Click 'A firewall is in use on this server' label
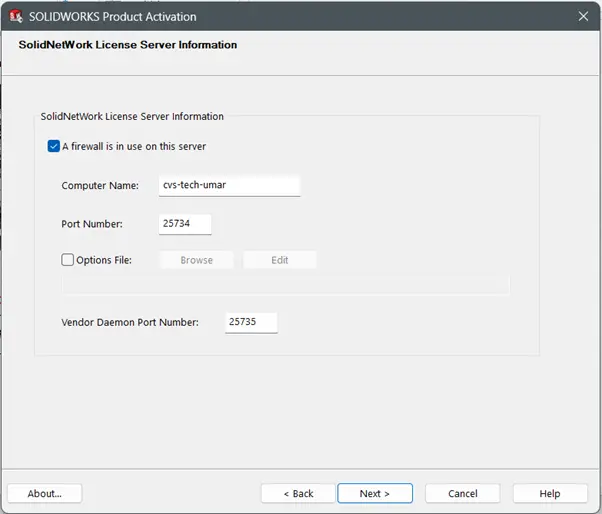 134,146
